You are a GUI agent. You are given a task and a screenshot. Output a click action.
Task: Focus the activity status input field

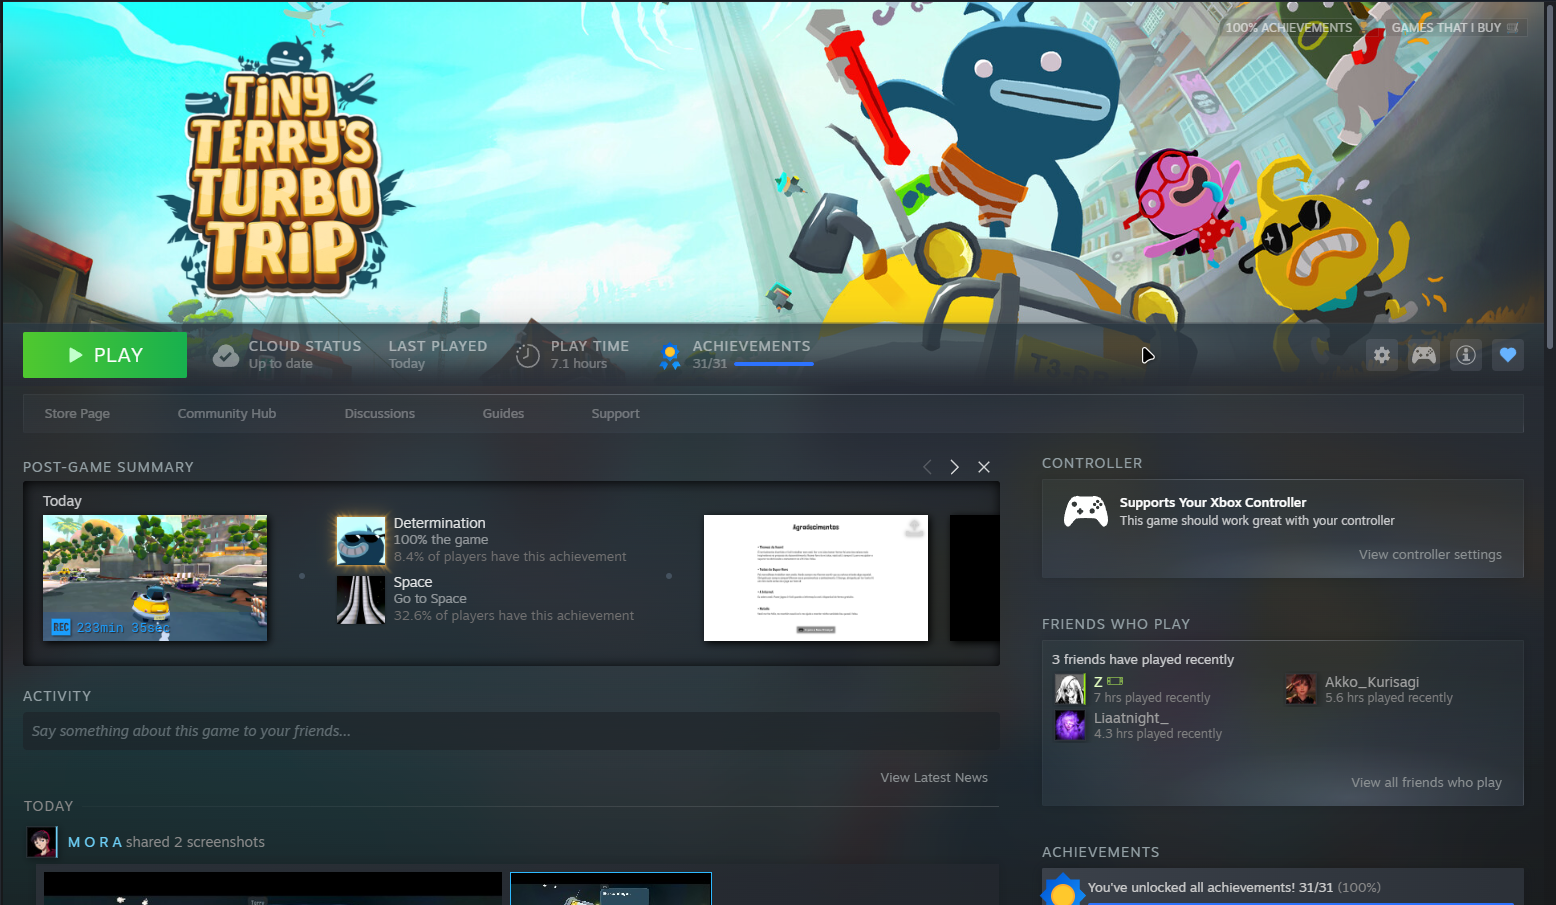point(511,731)
